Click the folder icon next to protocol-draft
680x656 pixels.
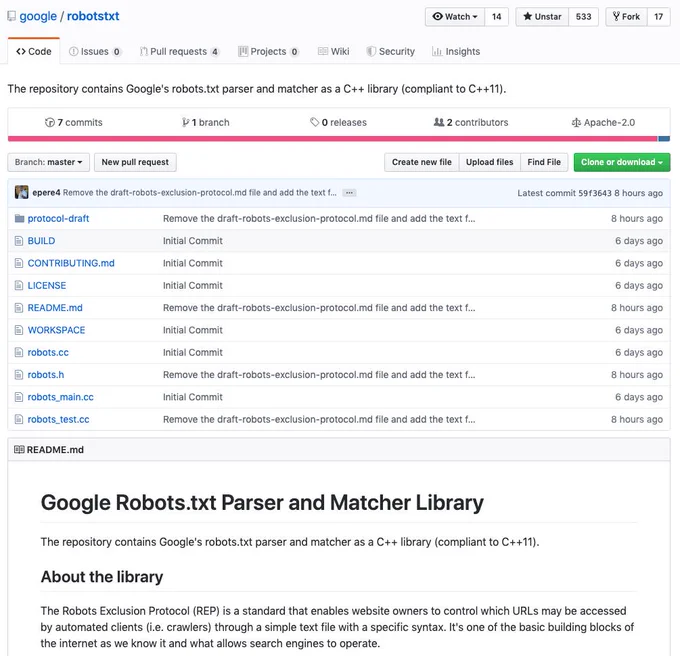coord(19,219)
